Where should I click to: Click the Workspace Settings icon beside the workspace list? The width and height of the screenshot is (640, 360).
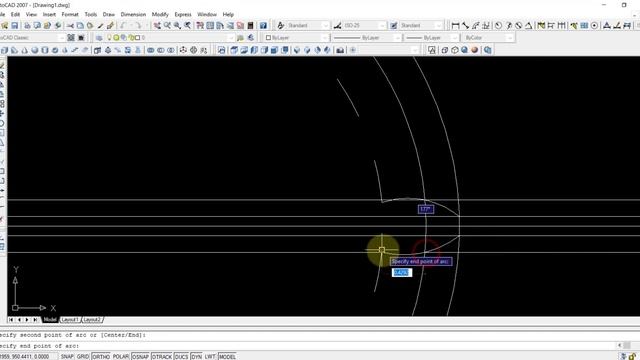pyautogui.click(x=71, y=38)
